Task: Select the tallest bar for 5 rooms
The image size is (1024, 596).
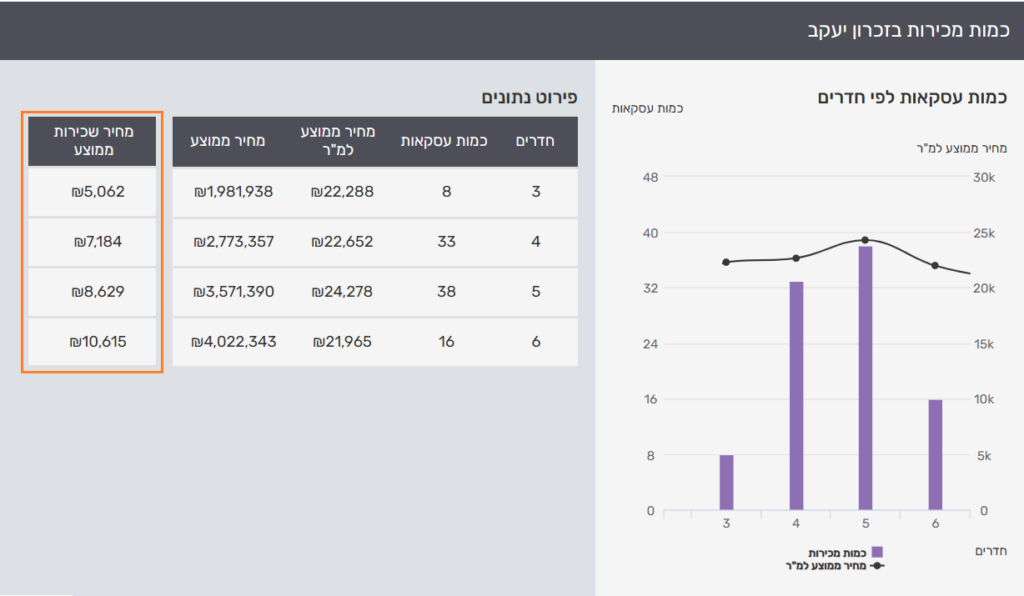Action: (x=865, y=377)
